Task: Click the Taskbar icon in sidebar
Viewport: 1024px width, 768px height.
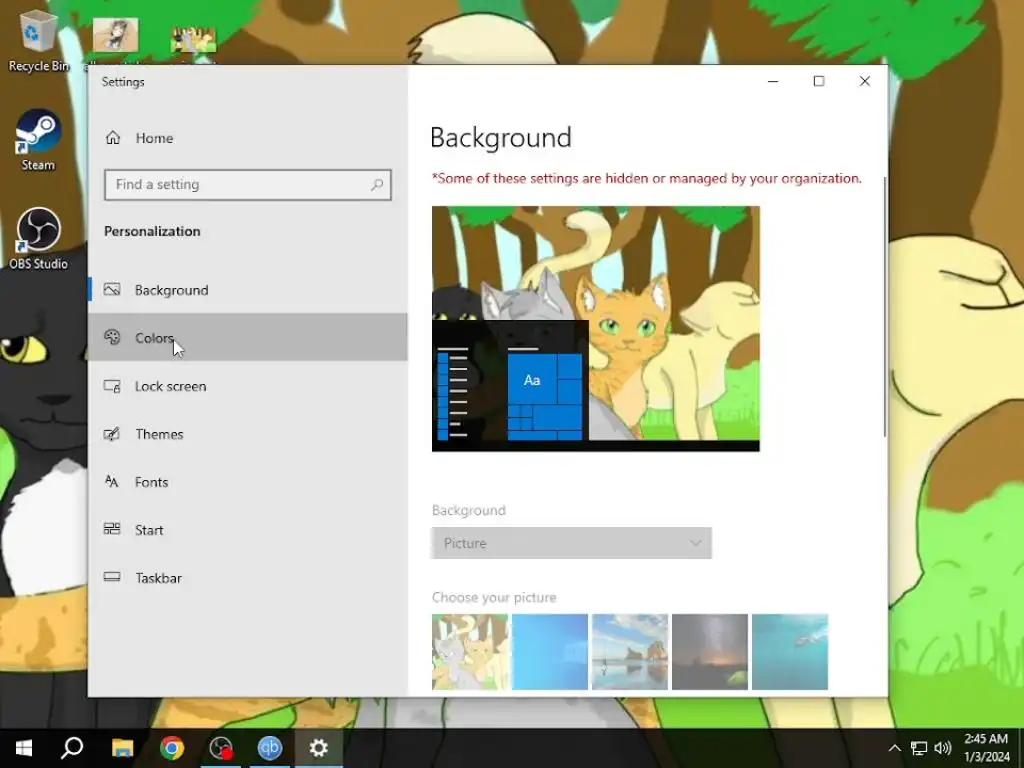Action: [112, 577]
